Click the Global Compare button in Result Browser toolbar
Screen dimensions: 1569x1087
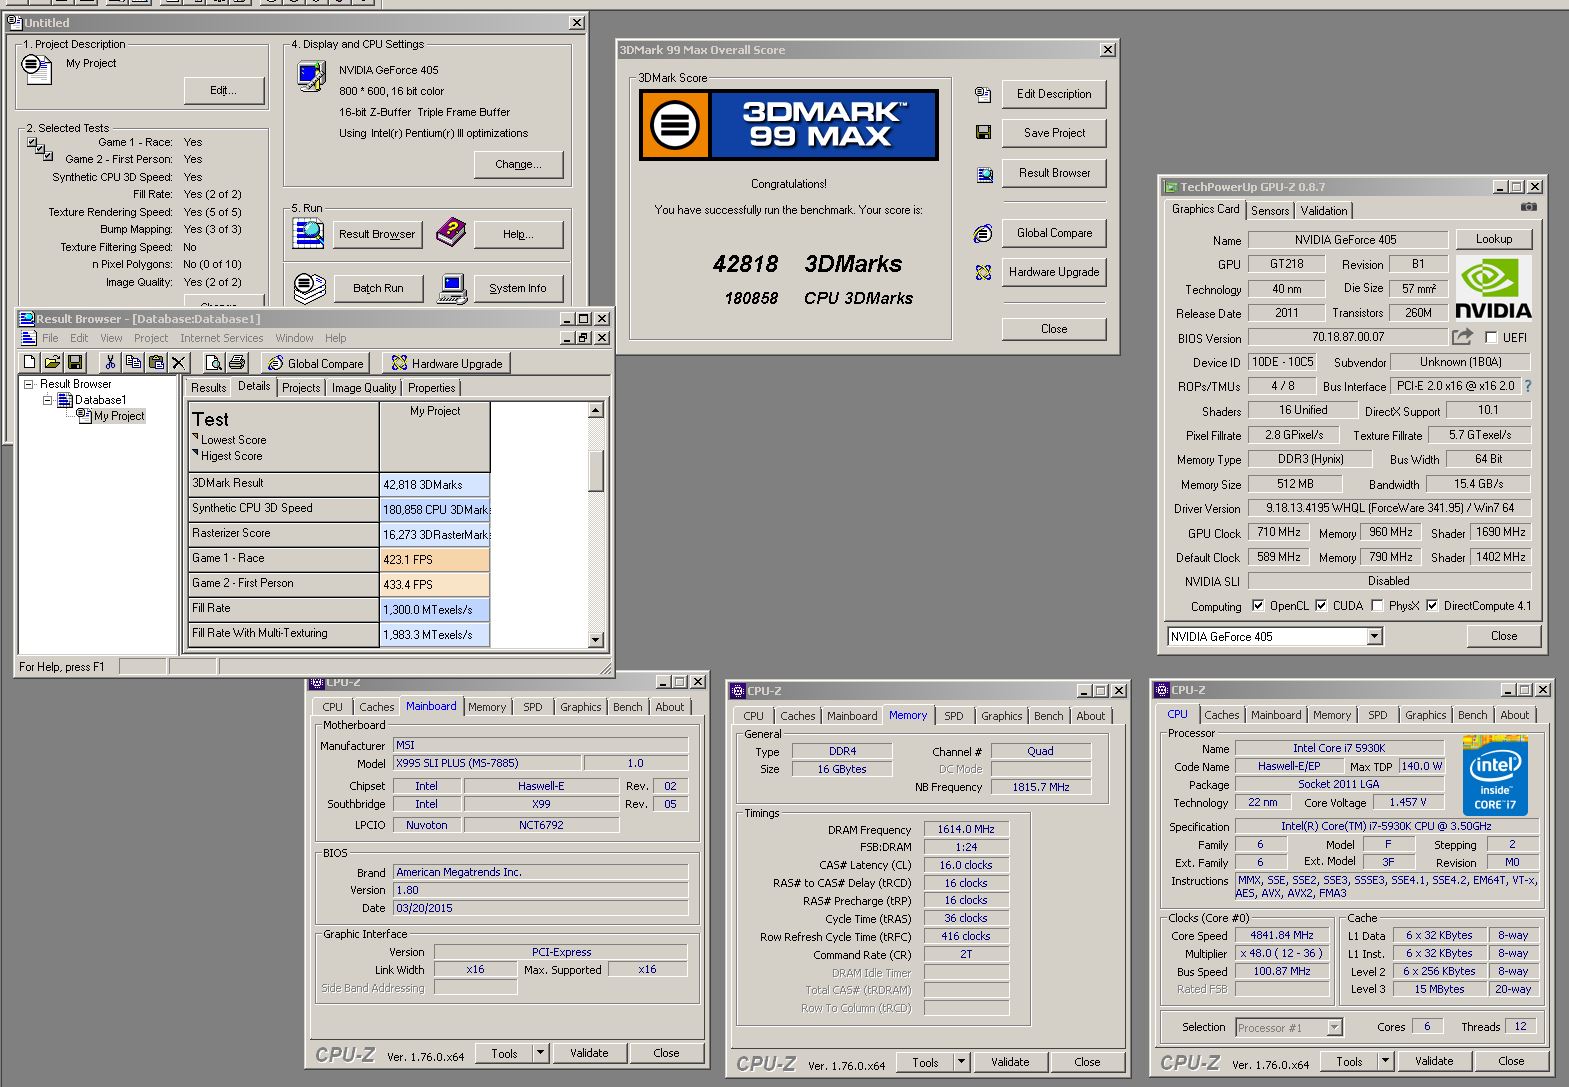[316, 363]
